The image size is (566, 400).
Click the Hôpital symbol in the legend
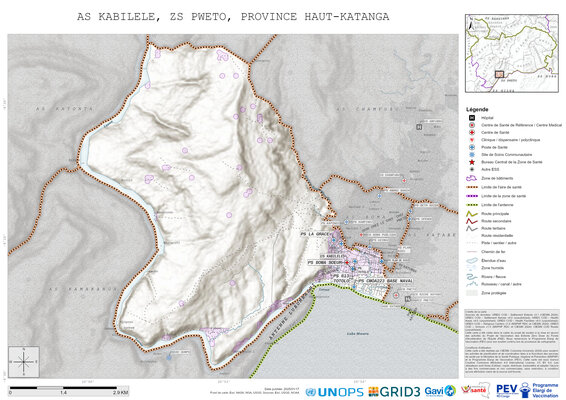point(471,118)
